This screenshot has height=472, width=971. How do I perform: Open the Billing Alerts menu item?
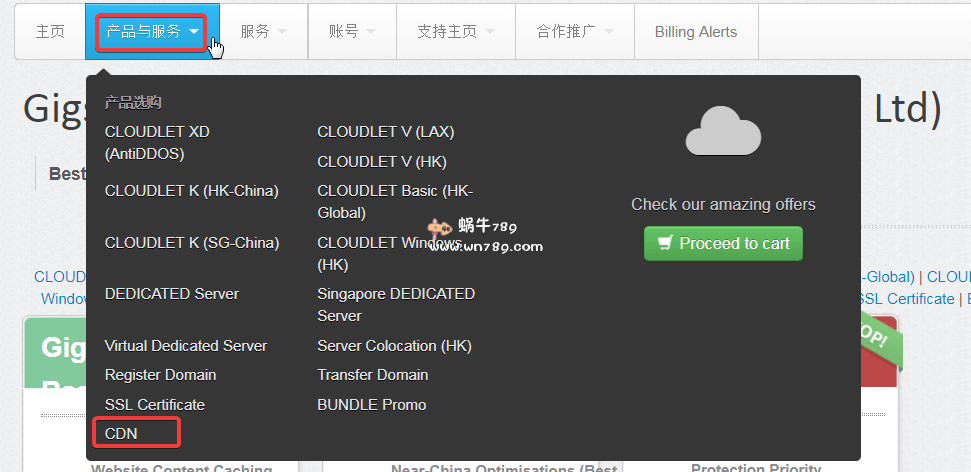[696, 32]
